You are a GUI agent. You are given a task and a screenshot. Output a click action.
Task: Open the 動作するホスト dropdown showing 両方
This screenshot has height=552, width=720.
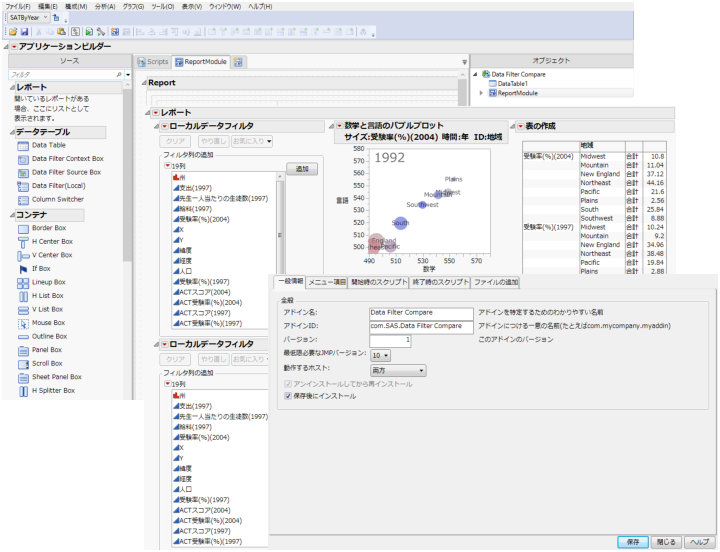[398, 370]
